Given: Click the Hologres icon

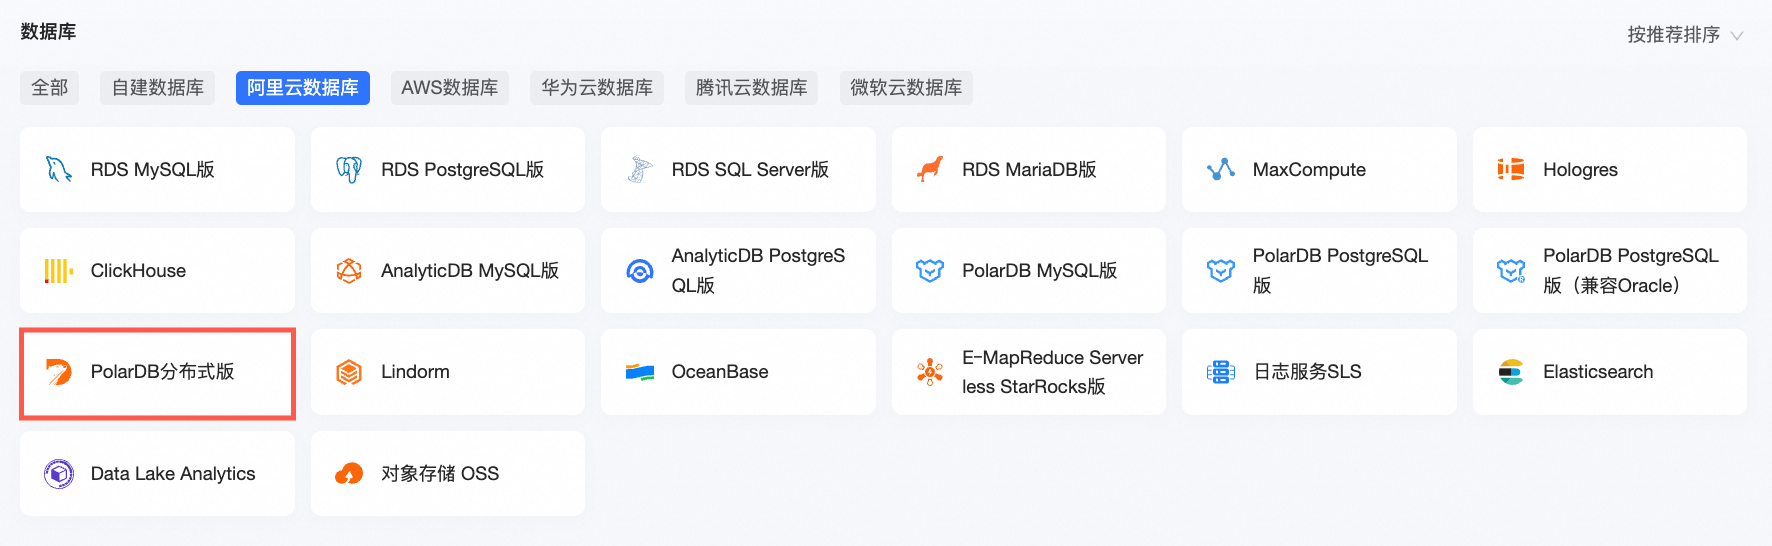Looking at the screenshot, I should pos(1511,169).
